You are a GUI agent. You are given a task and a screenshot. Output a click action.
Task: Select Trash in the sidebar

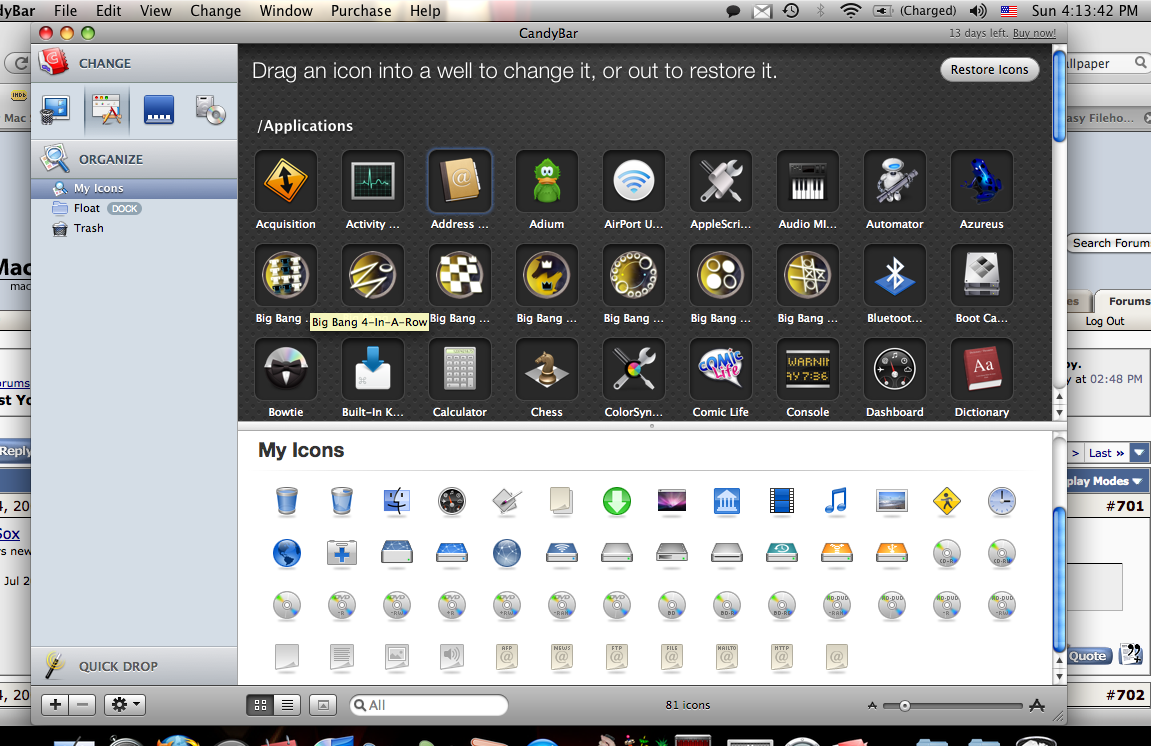coord(134,228)
